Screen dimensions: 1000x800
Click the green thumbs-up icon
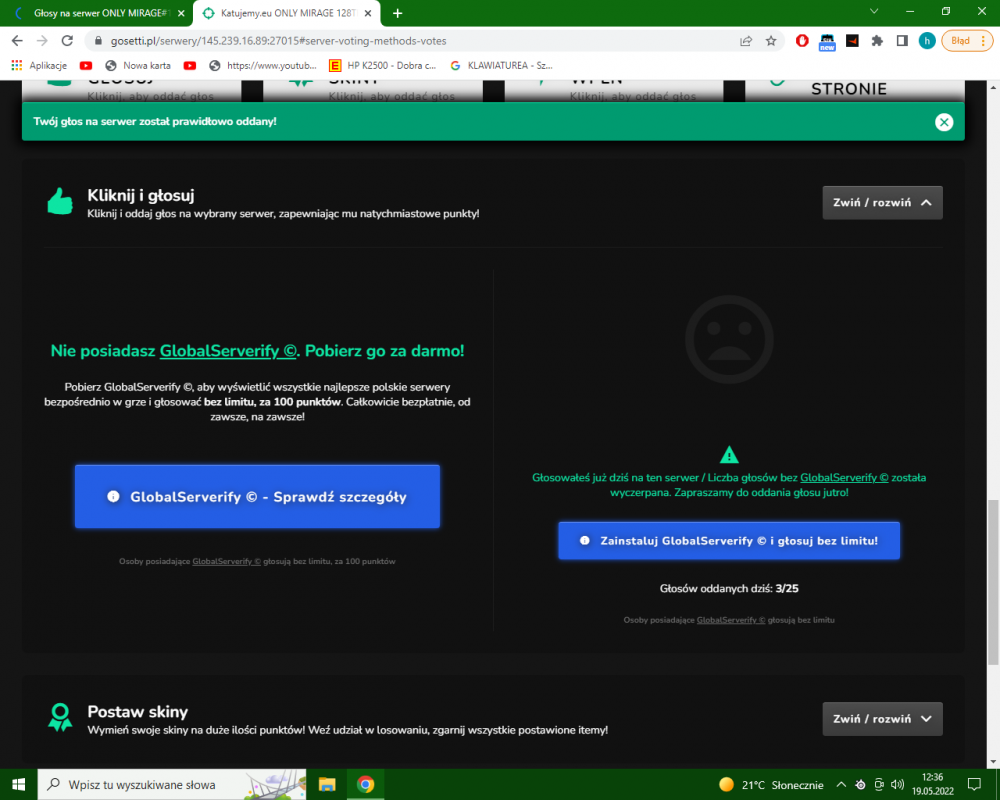pyautogui.click(x=60, y=201)
